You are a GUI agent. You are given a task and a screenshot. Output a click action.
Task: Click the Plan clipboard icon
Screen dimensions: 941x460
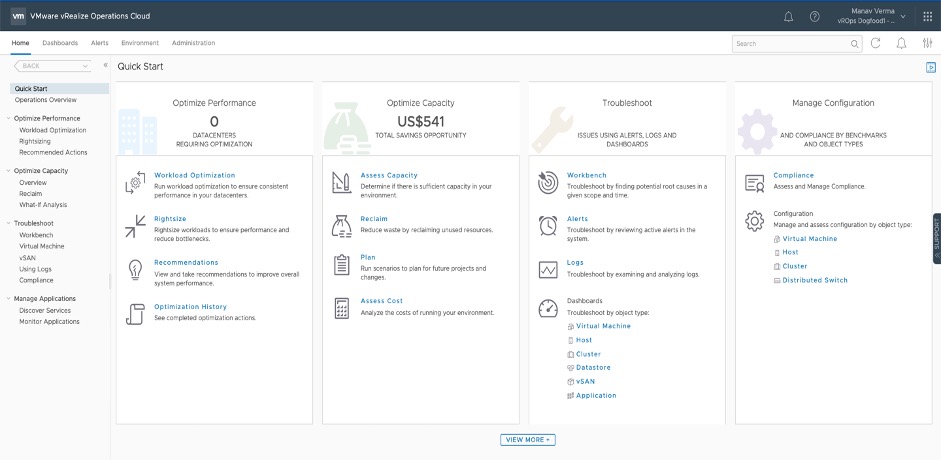(x=341, y=264)
